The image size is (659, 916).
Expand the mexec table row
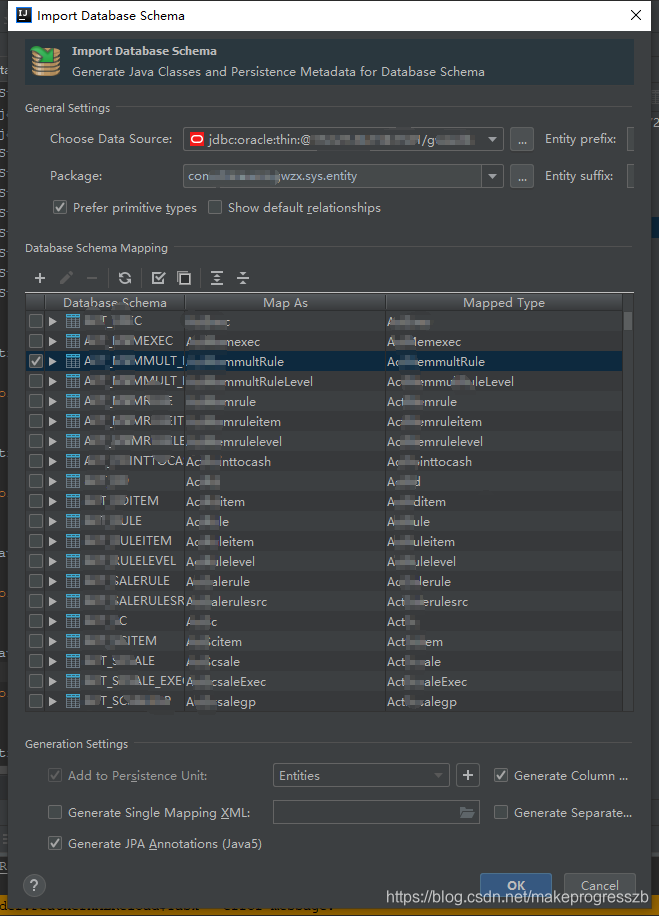pos(53,341)
